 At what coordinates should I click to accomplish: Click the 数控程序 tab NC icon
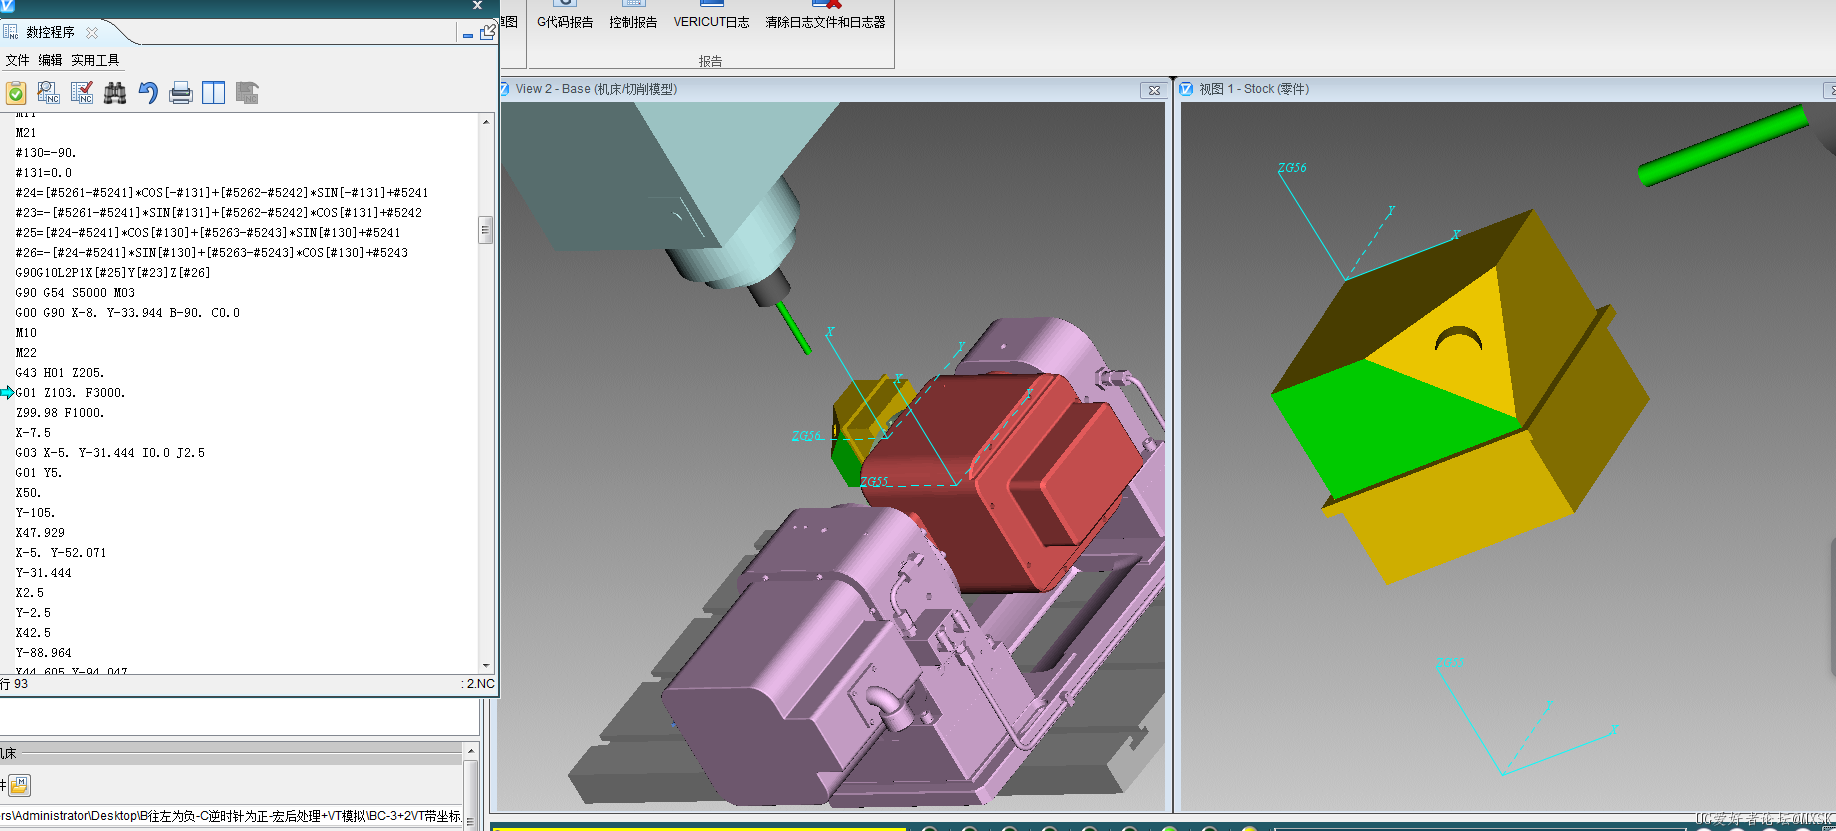point(10,32)
